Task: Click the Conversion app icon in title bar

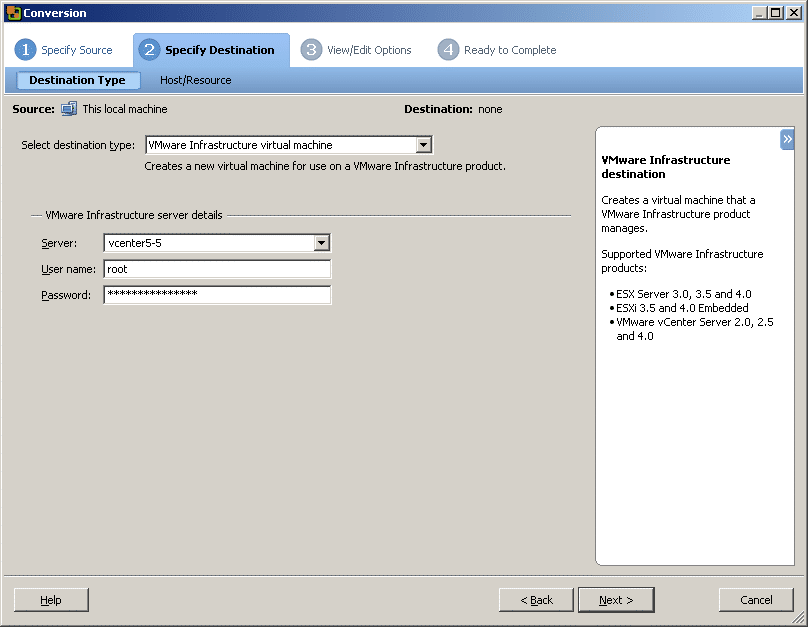Action: pyautogui.click(x=13, y=13)
